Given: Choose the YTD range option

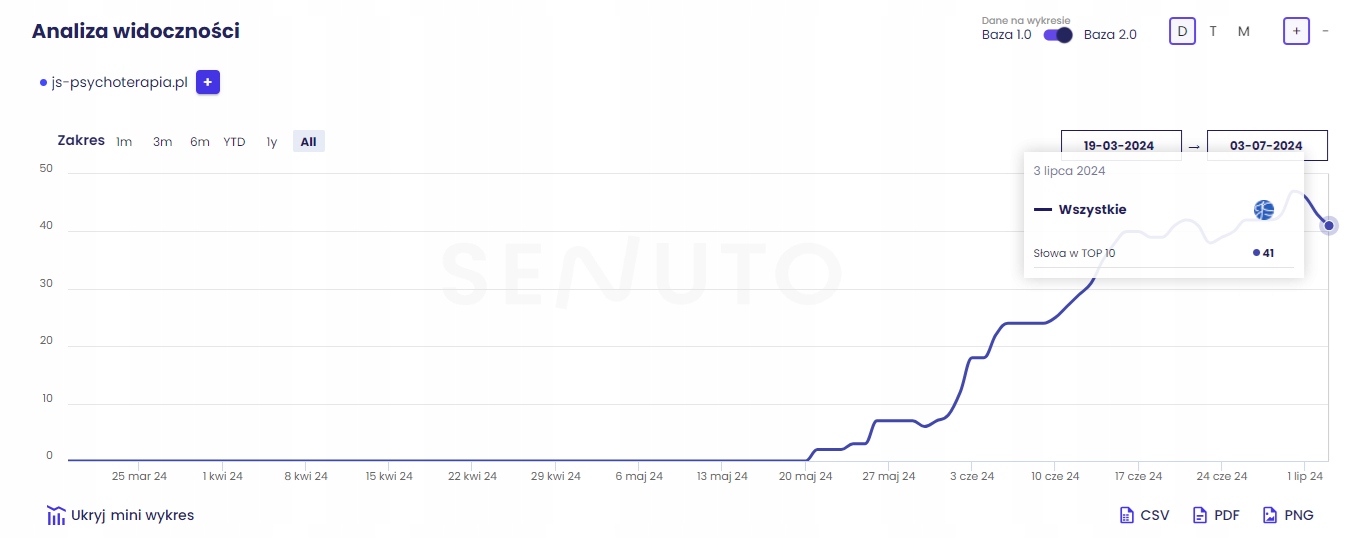Looking at the screenshot, I should (234, 142).
